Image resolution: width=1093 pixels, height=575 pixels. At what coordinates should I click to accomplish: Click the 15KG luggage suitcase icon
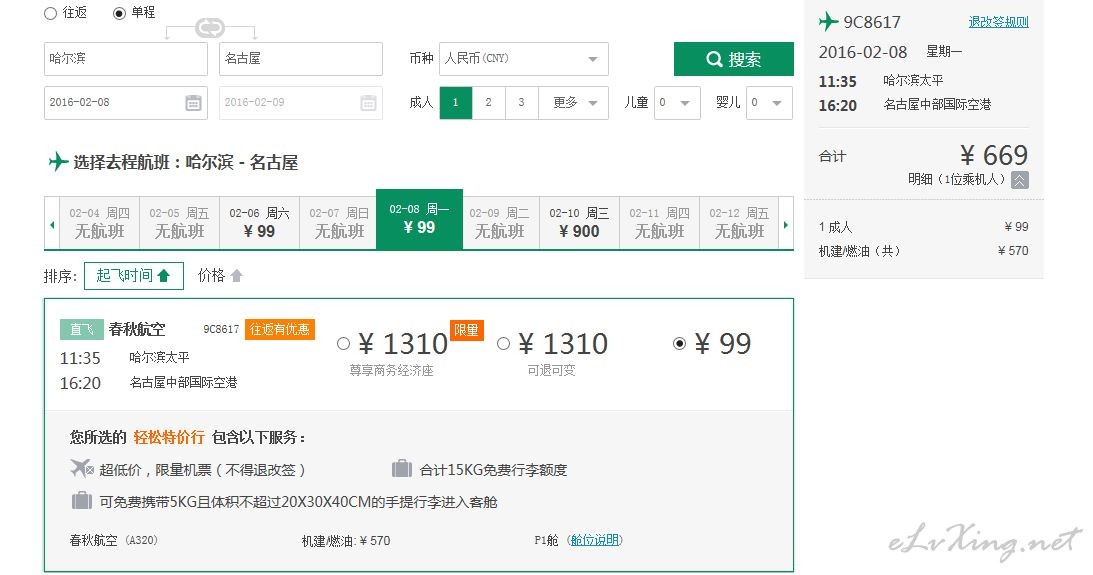[x=402, y=468]
